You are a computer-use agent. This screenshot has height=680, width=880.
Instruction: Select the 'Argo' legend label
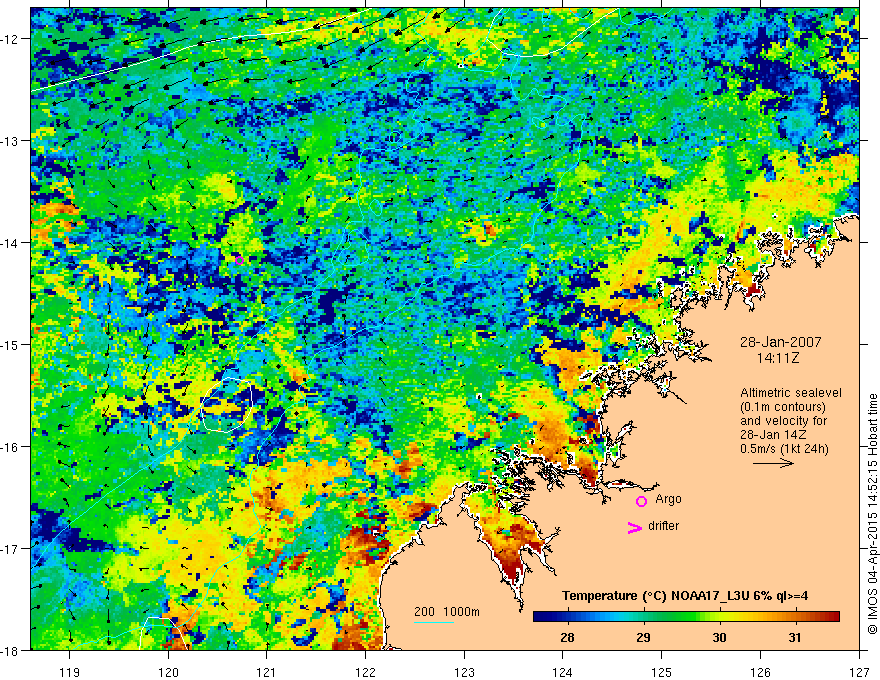click(668, 499)
